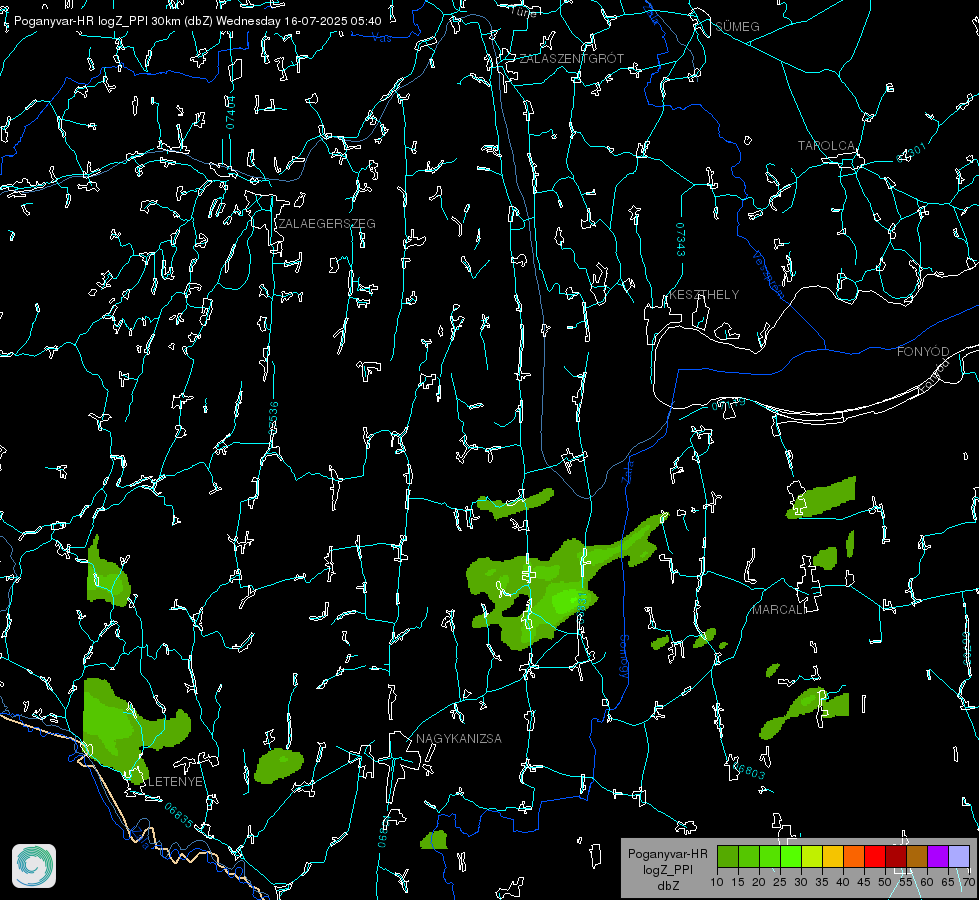This screenshot has height=900, width=979.
Task: Click the Somogy county border label
Action: pyautogui.click(x=623, y=657)
